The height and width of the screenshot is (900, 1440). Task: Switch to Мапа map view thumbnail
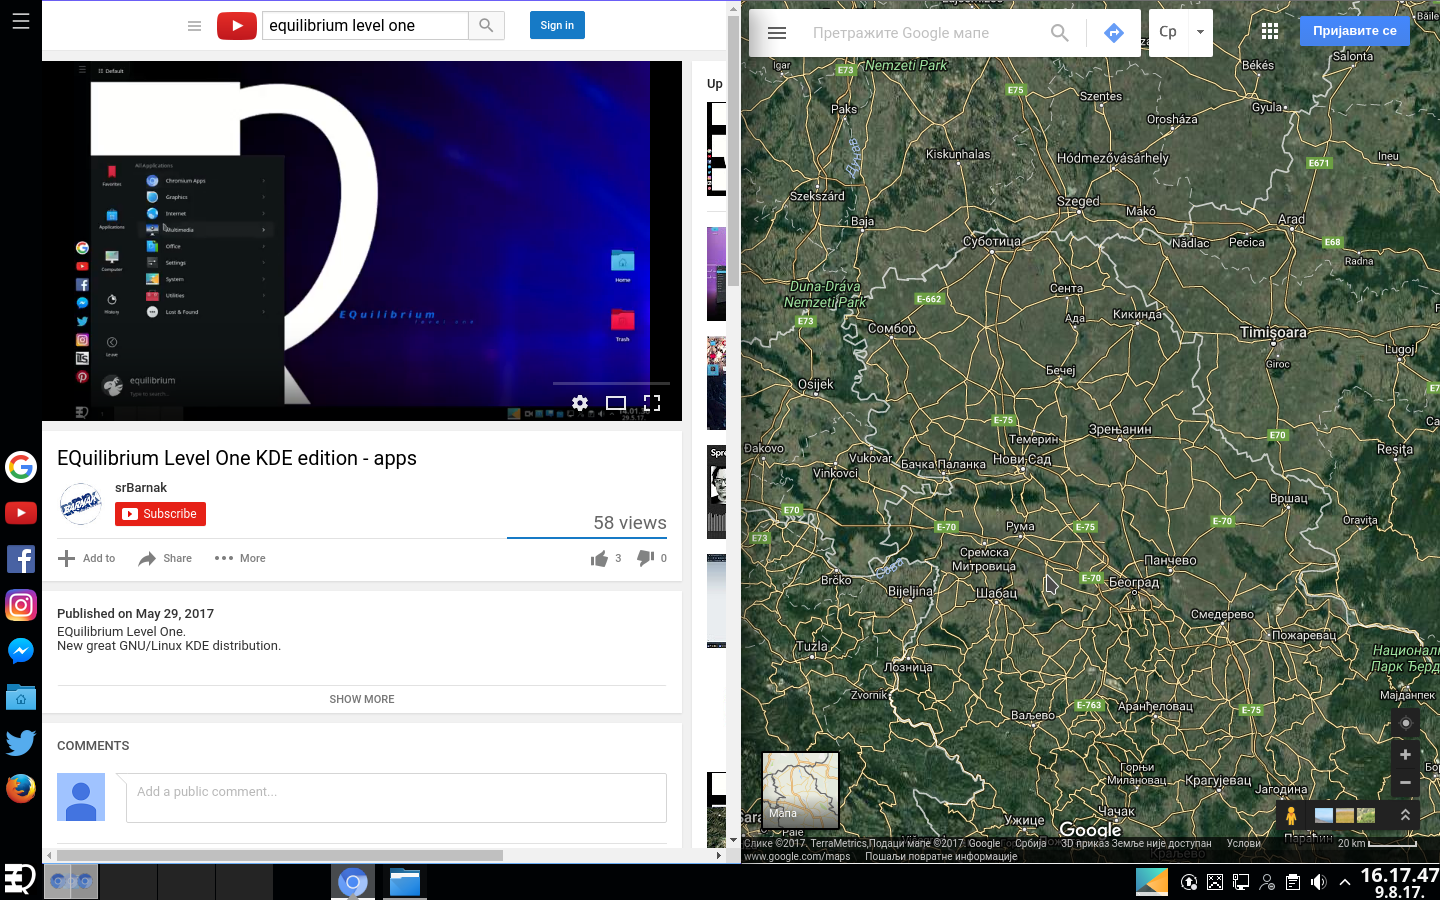point(801,790)
